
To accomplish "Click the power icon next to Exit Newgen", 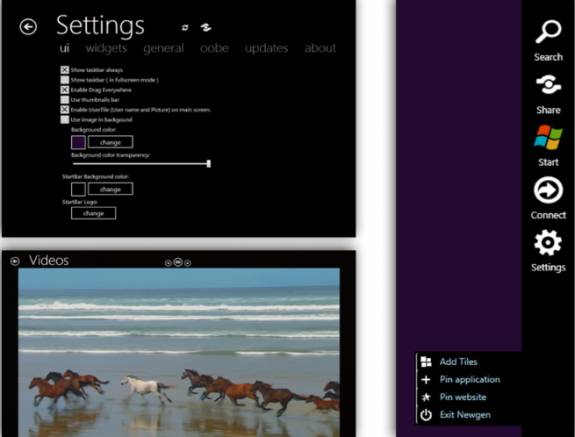I will click(426, 415).
